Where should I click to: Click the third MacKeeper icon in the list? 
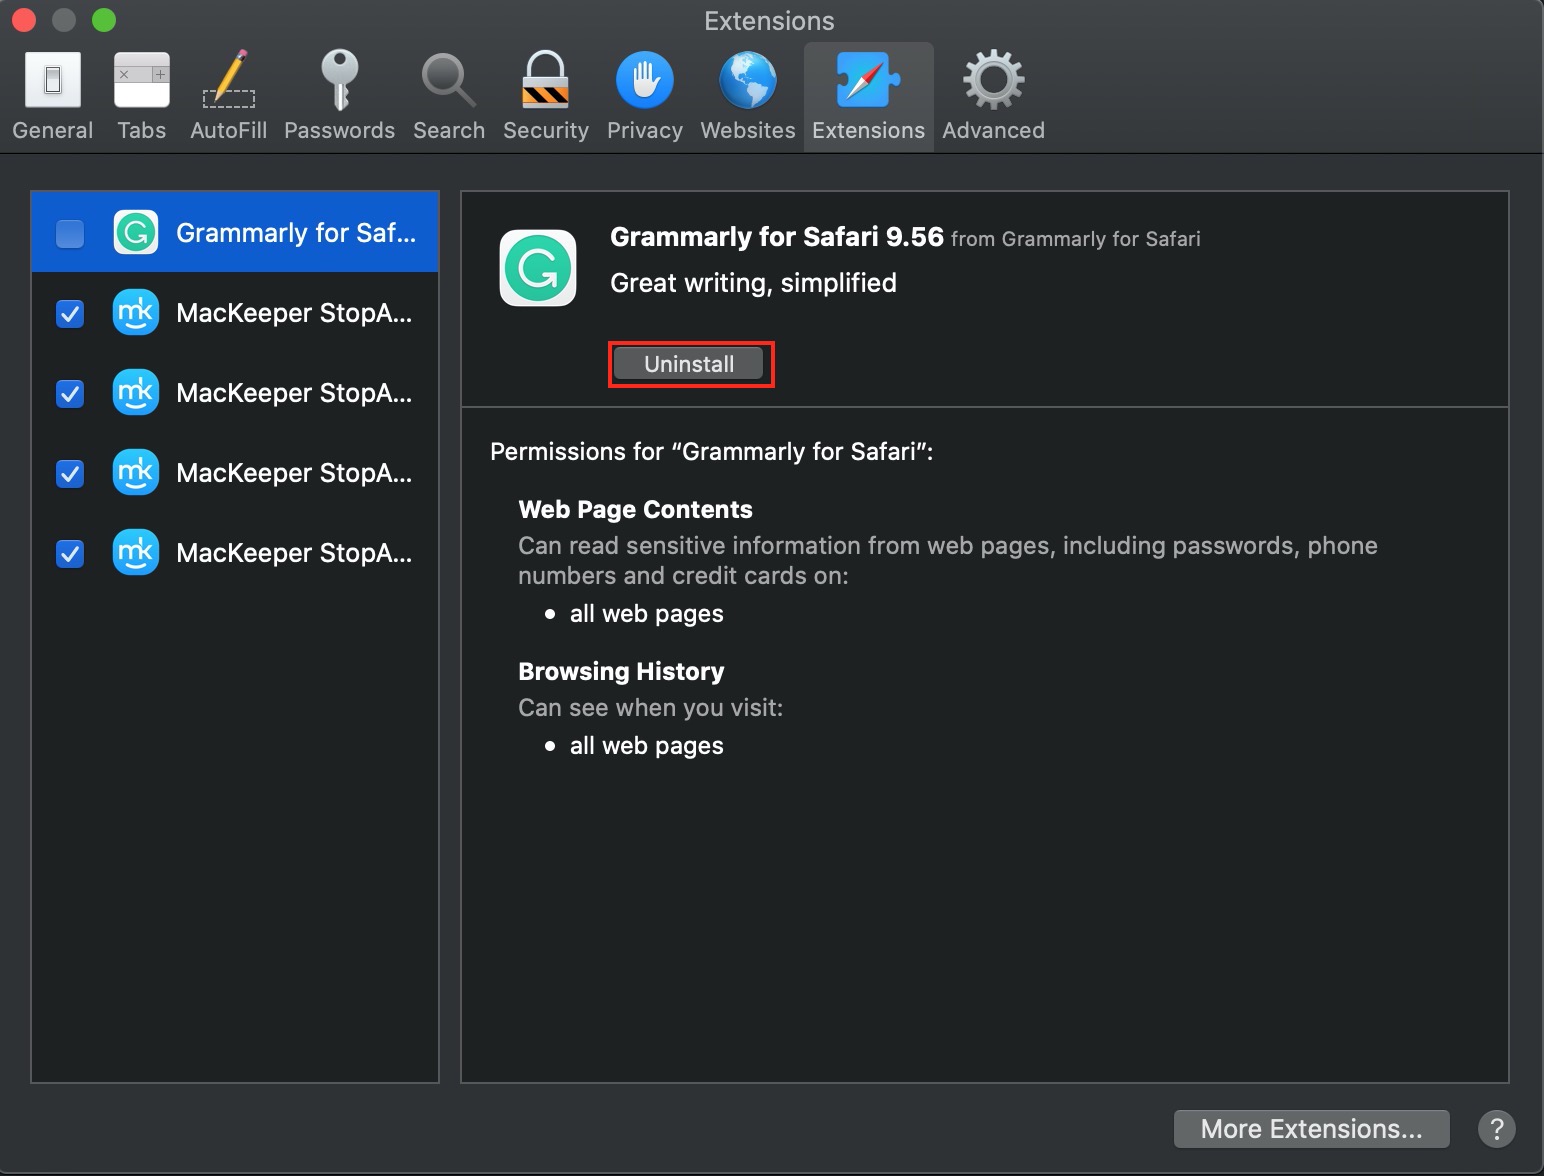click(136, 472)
